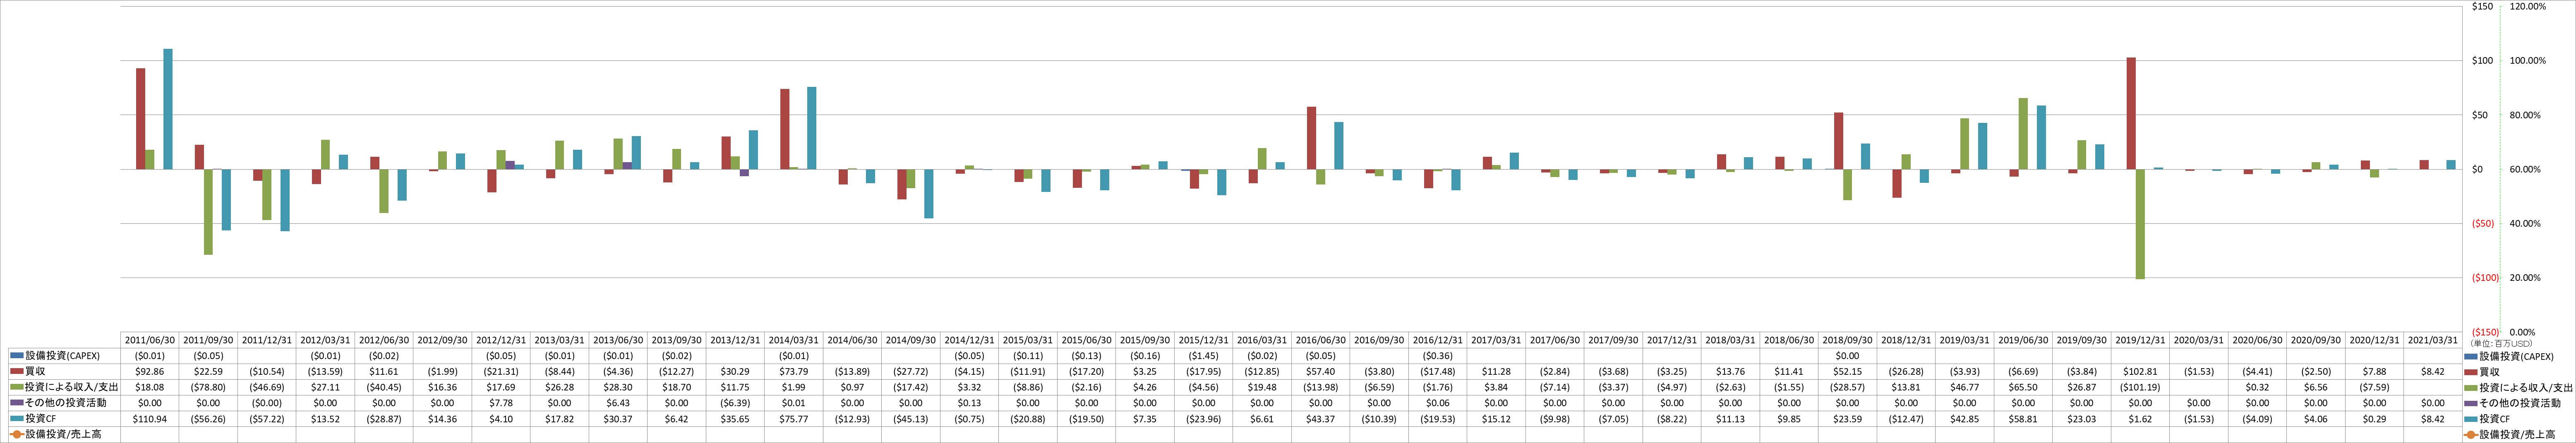Screen dimensions: 2576x443
Task: Click the tall teal 投資CF bar for 2011/06/30
Action: pyautogui.click(x=168, y=109)
